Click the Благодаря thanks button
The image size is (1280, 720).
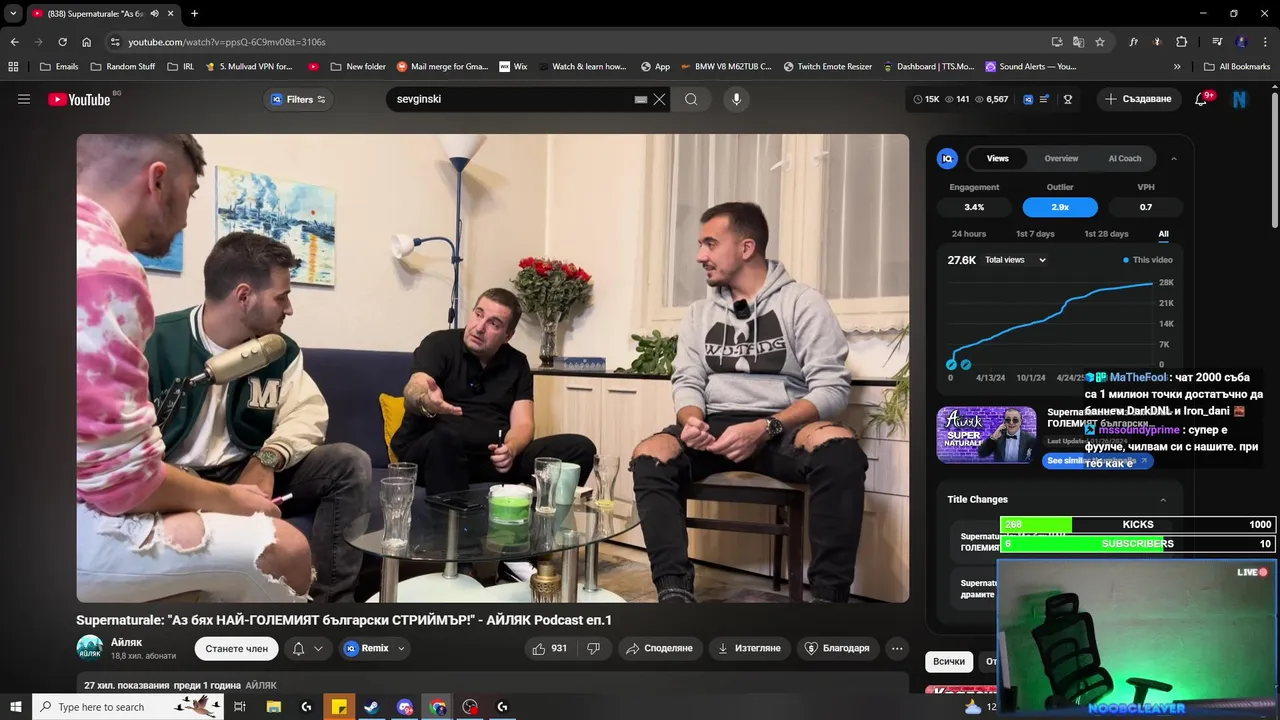coord(838,648)
